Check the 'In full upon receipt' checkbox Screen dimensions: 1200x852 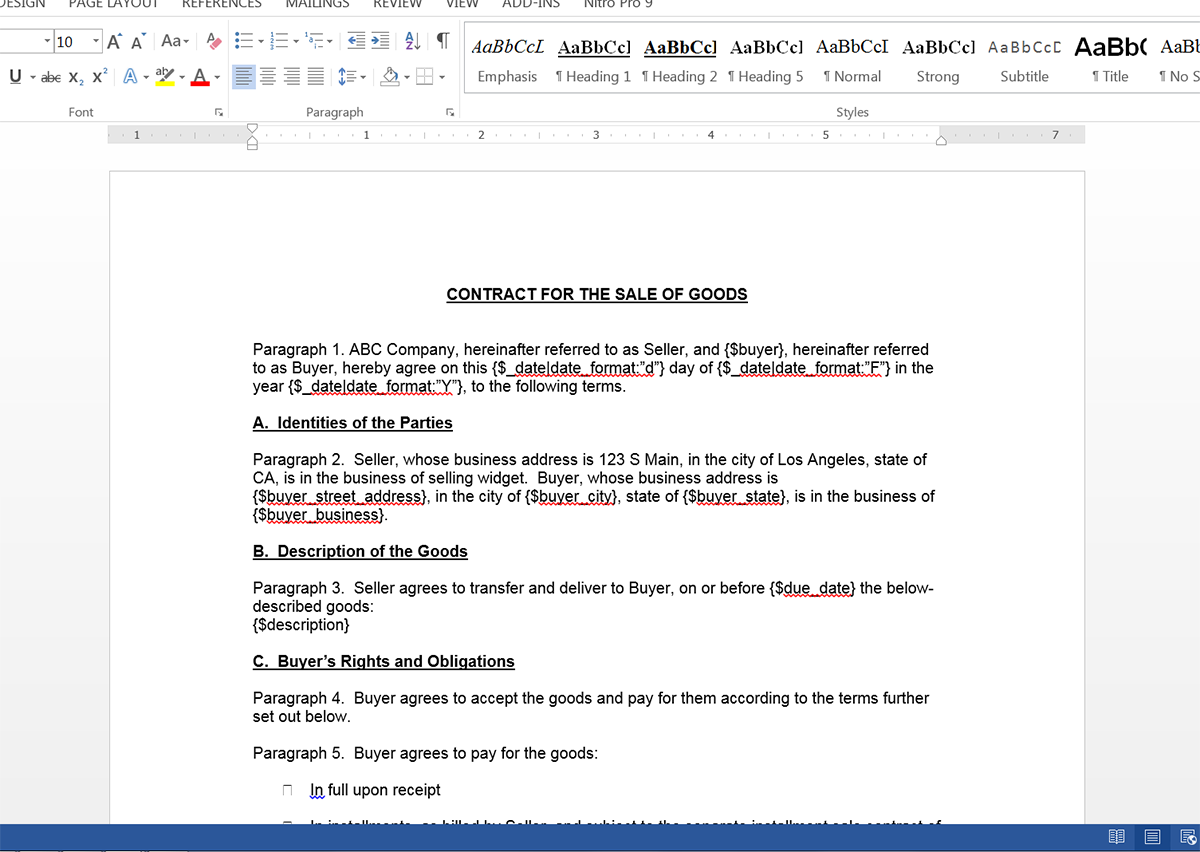288,791
